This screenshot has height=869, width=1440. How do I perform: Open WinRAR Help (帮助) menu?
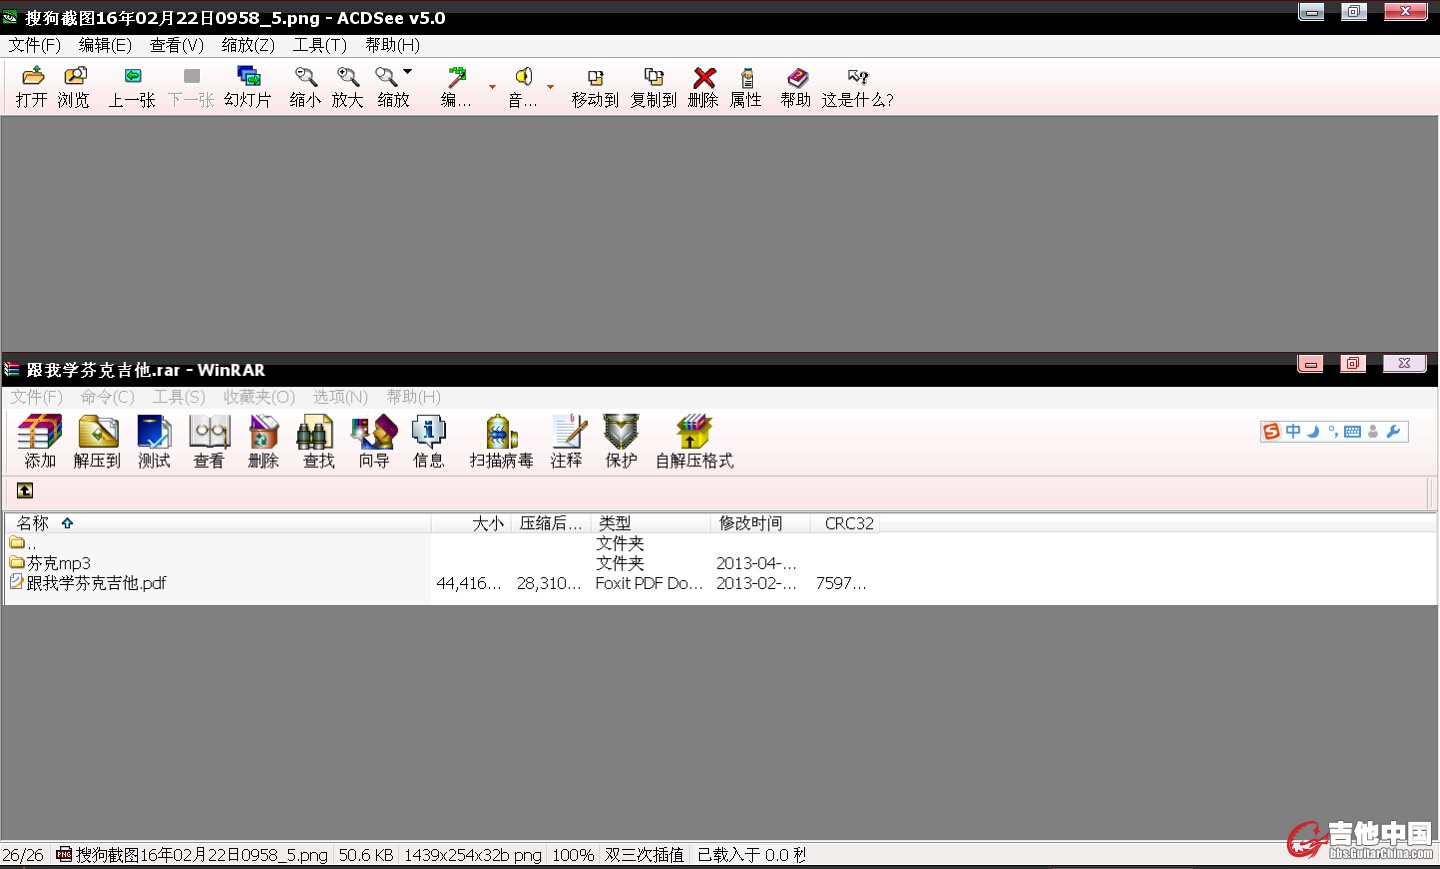414,397
